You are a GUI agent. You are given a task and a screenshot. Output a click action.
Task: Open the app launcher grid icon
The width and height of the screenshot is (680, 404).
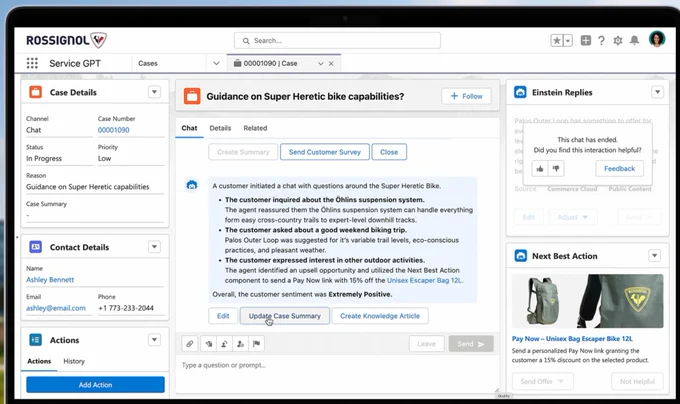pyautogui.click(x=32, y=63)
